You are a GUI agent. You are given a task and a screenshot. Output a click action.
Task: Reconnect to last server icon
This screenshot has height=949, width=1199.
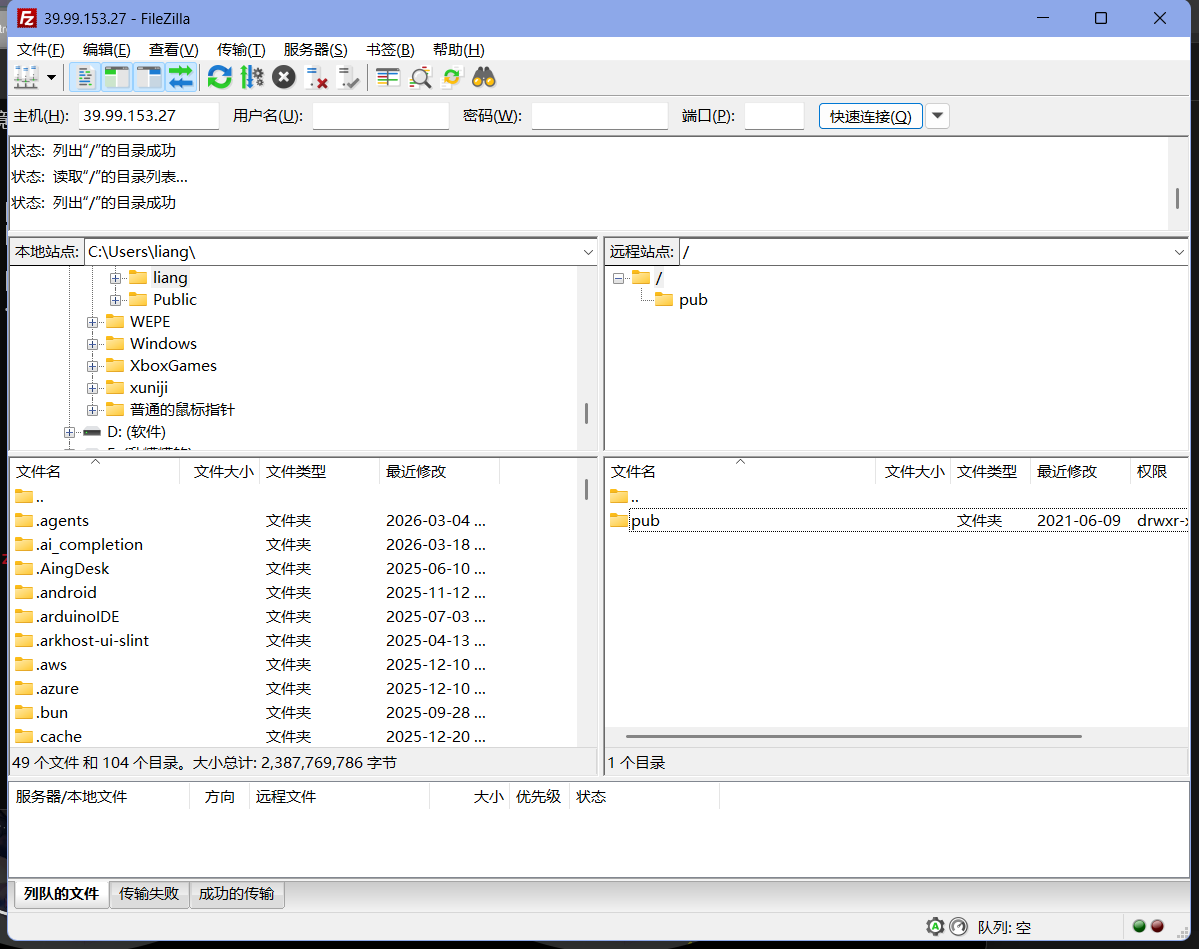(349, 77)
